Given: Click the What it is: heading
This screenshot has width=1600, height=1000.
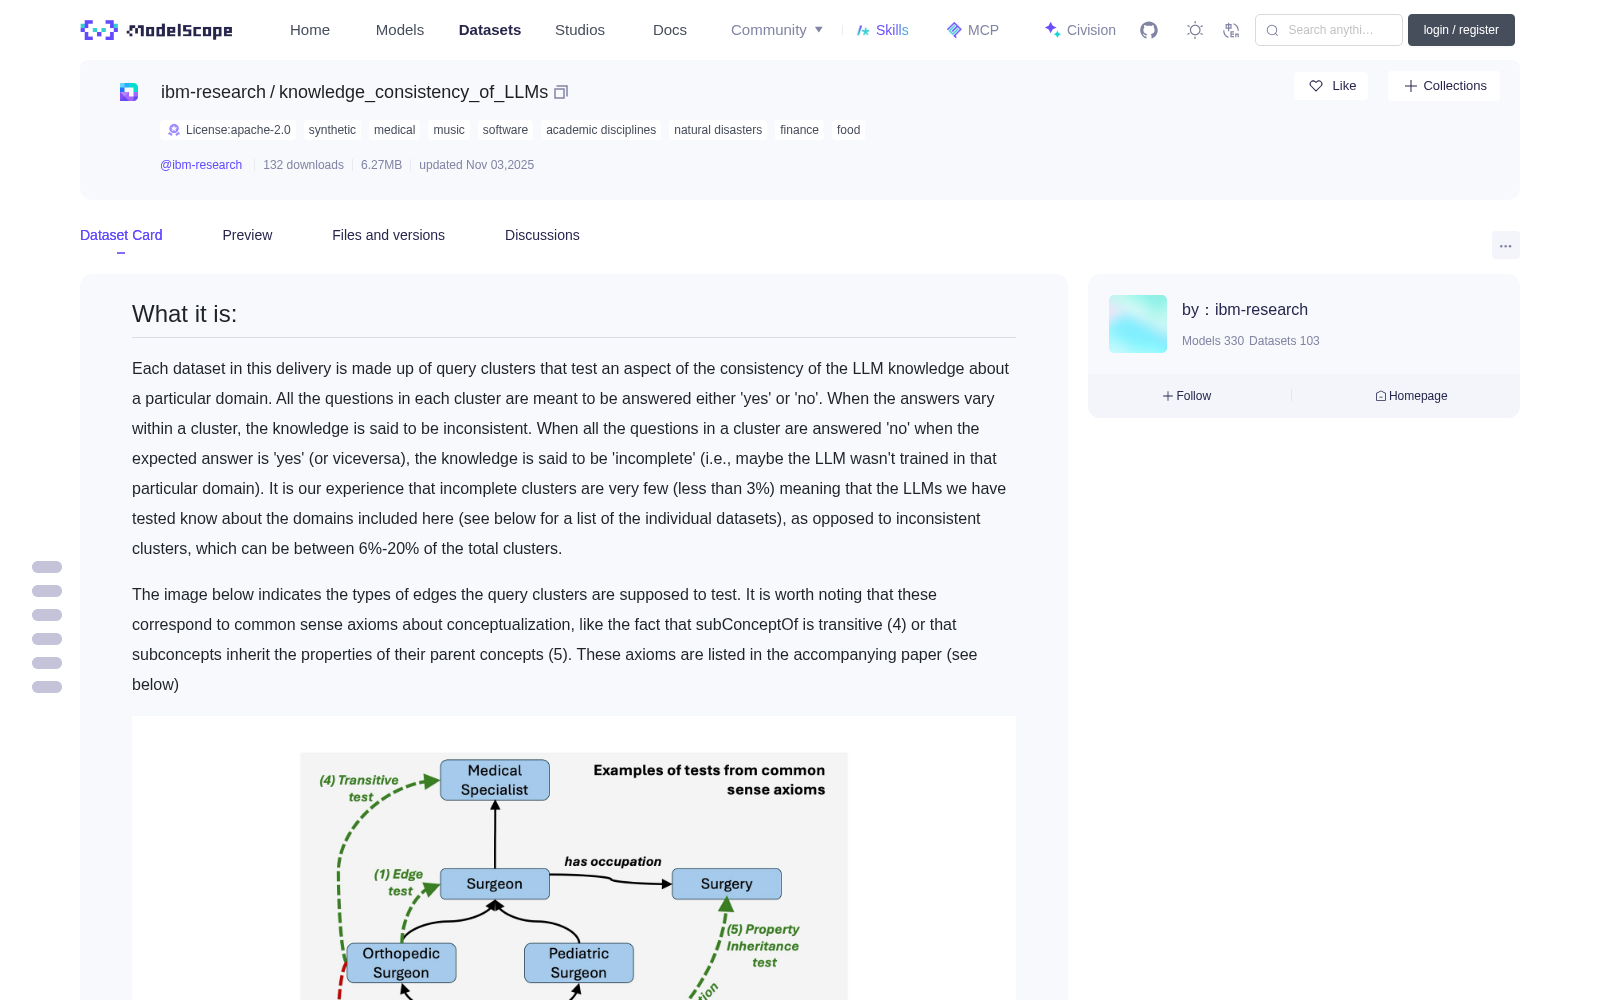Looking at the screenshot, I should (185, 314).
